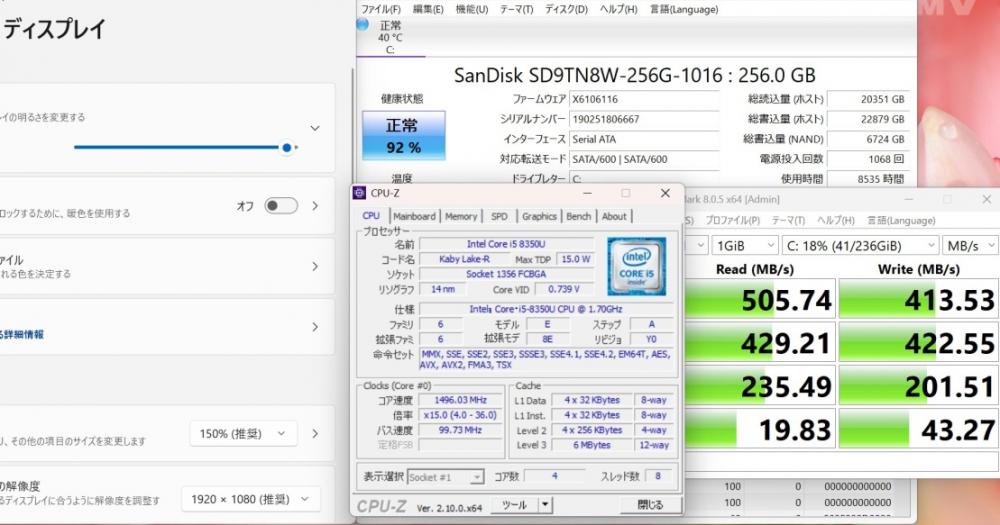1000x525 pixels.
Task: Click the Intel Core i5 logo badge
Action: coord(636,266)
